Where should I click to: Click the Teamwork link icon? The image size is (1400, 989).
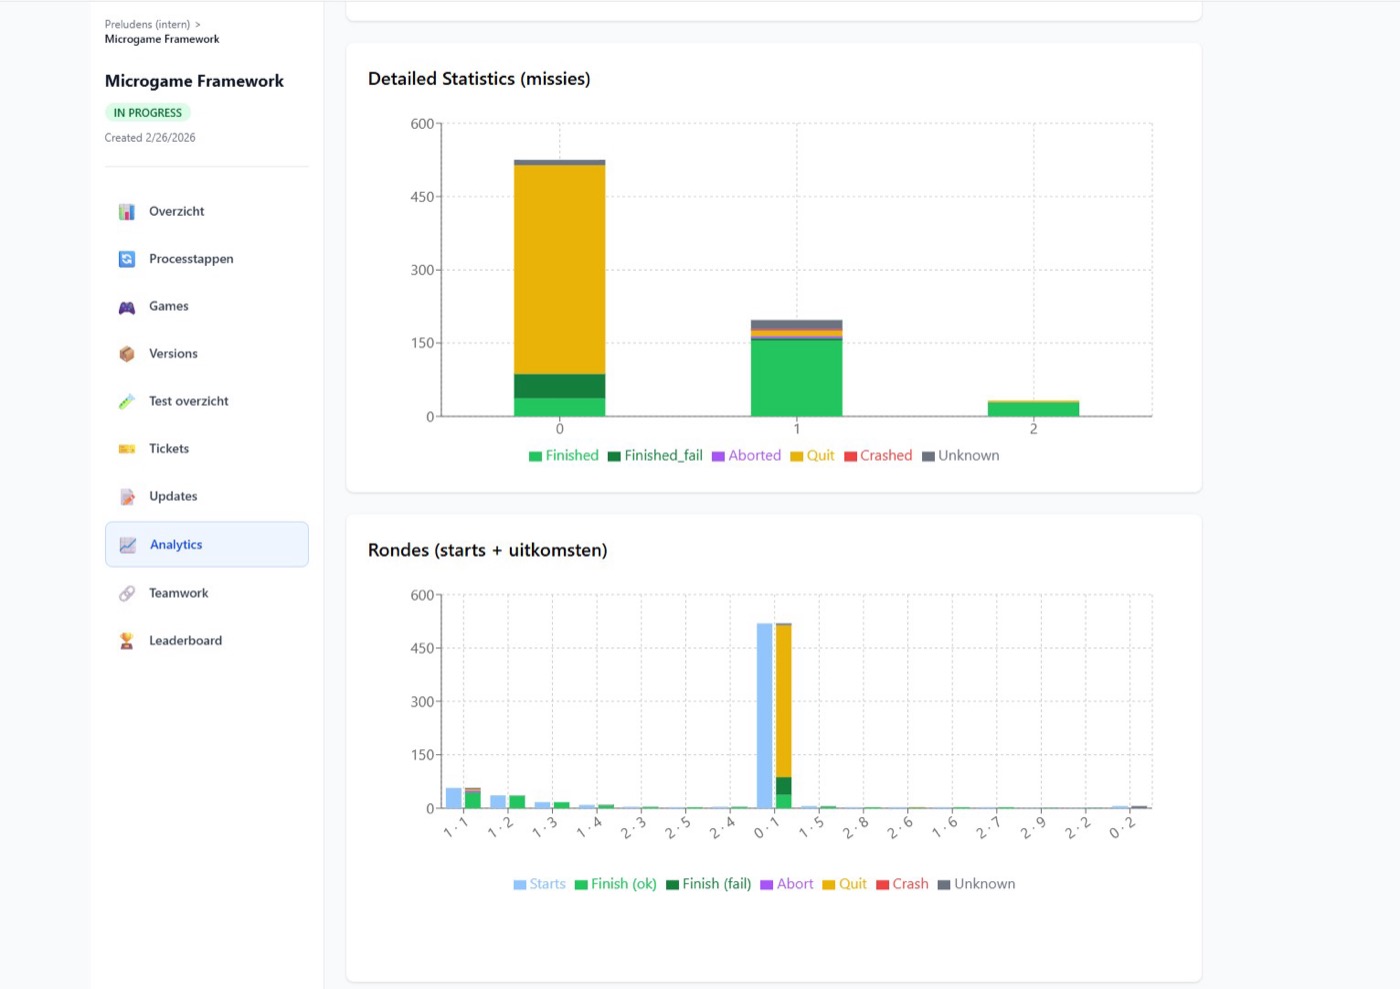127,593
